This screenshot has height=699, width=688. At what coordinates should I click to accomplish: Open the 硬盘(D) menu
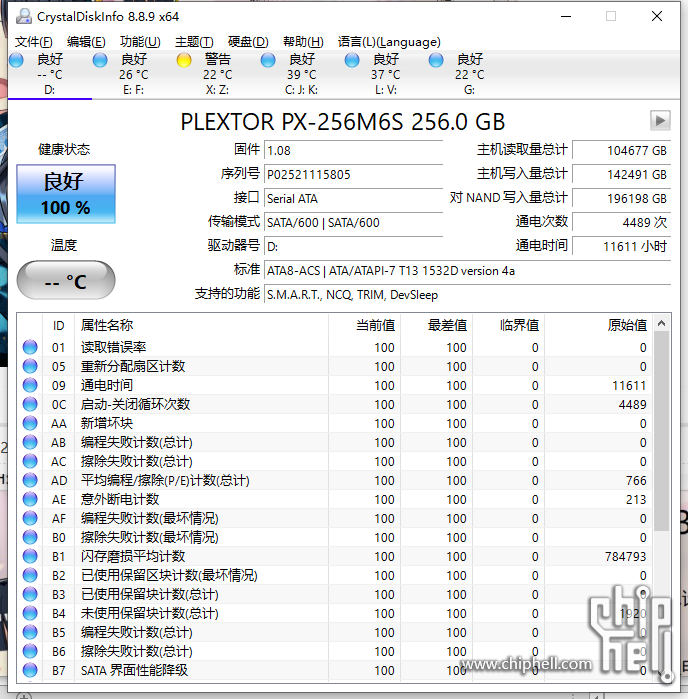click(x=248, y=42)
